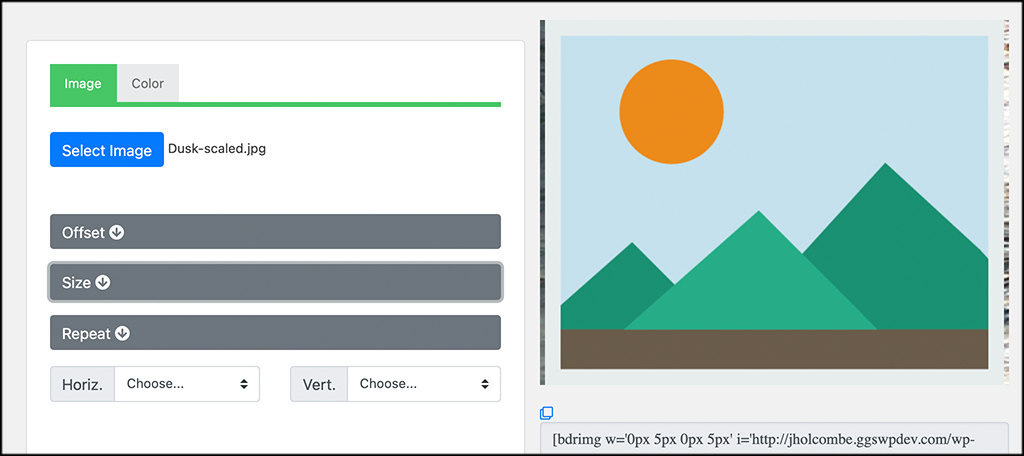Switch to the Color tab
The width and height of the screenshot is (1024, 456).
point(148,84)
